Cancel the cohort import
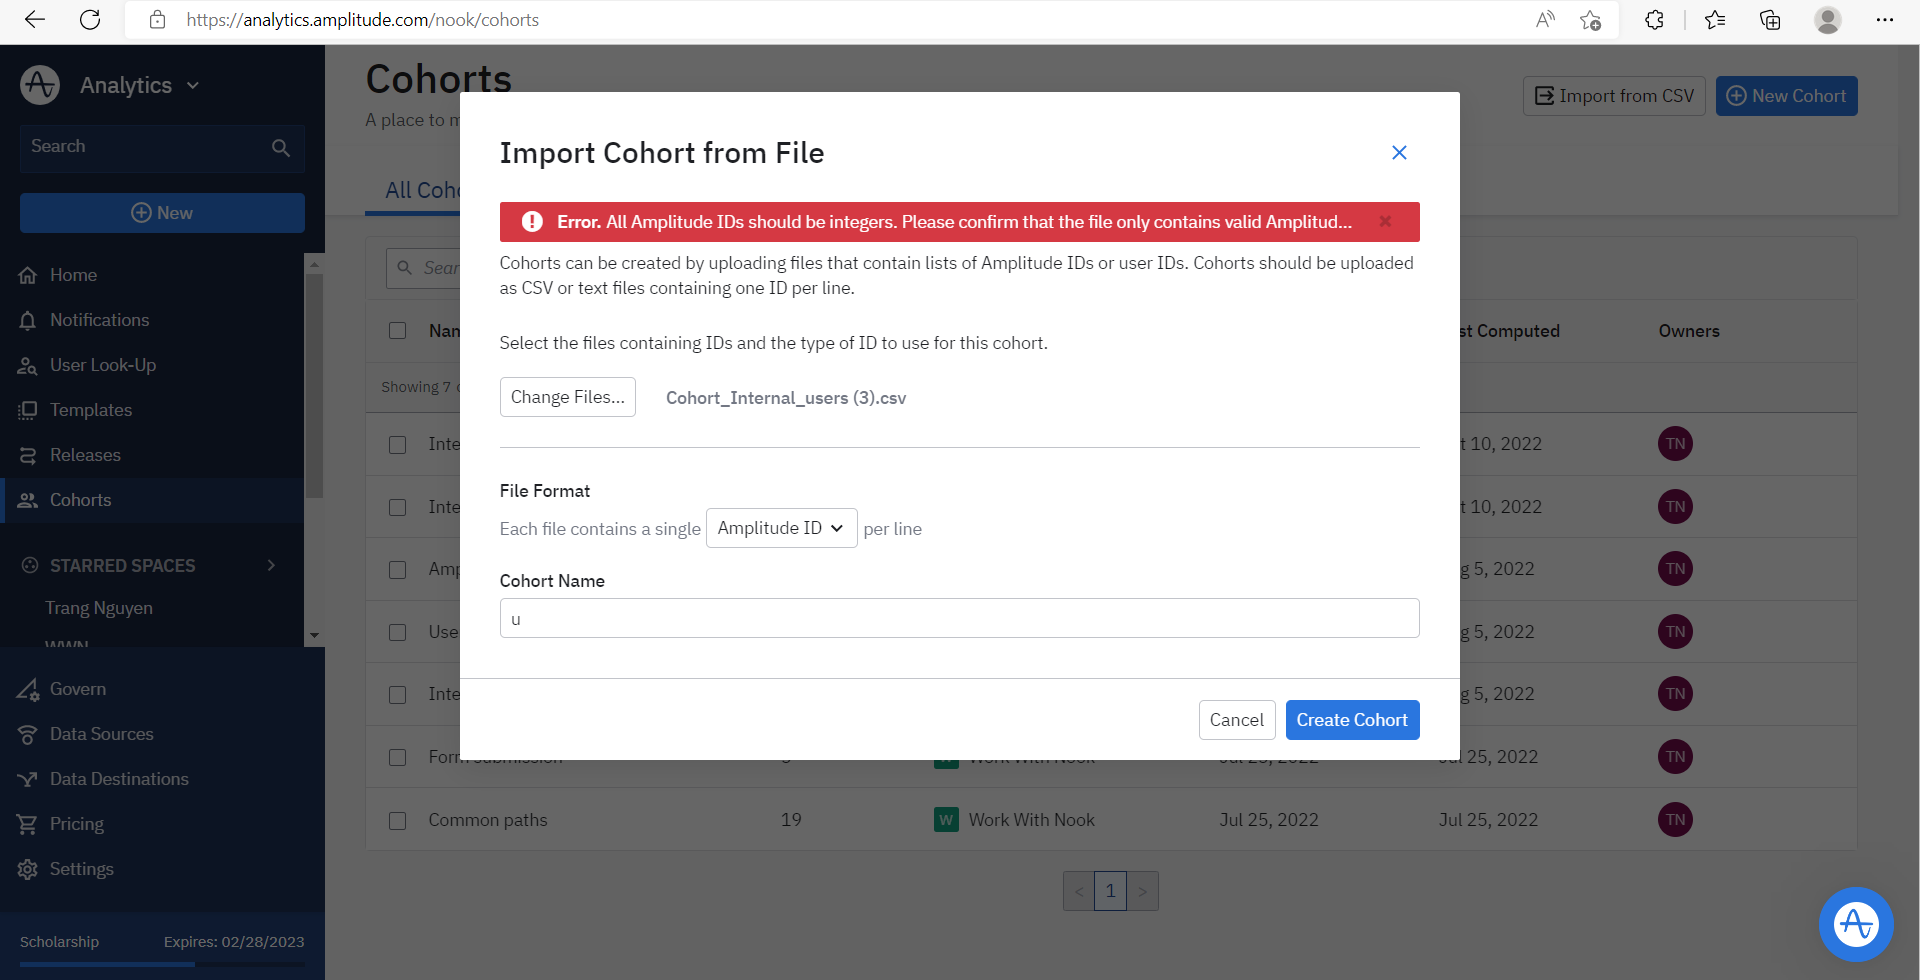The height and width of the screenshot is (980, 1920). [1236, 720]
